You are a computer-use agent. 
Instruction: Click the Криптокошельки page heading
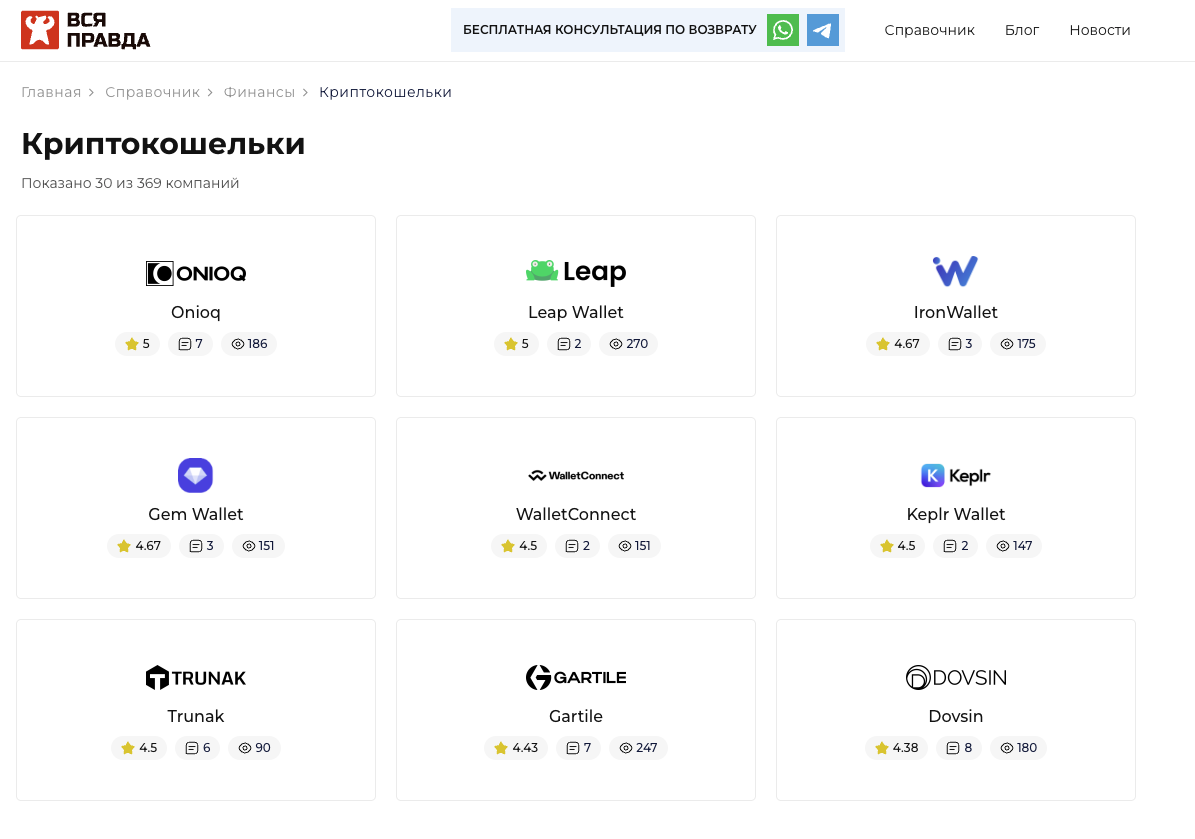tap(163, 145)
